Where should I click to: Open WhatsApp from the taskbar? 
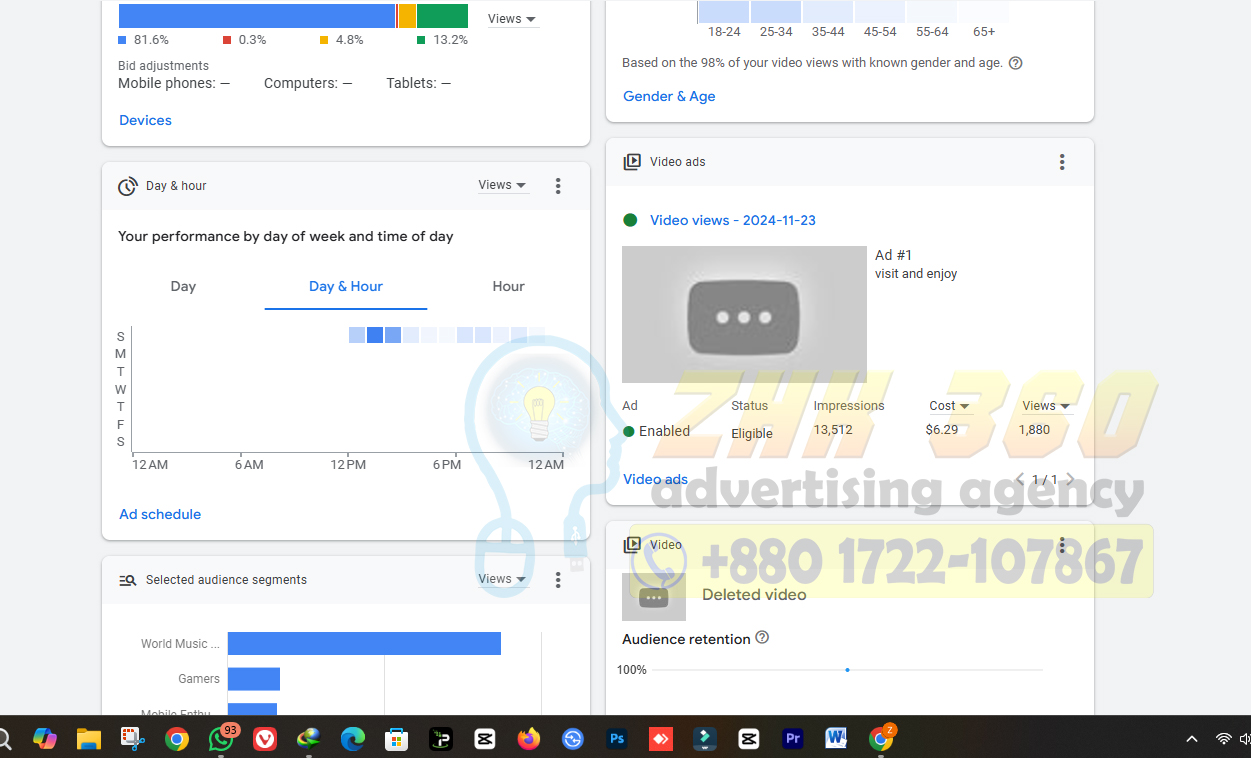pos(221,739)
